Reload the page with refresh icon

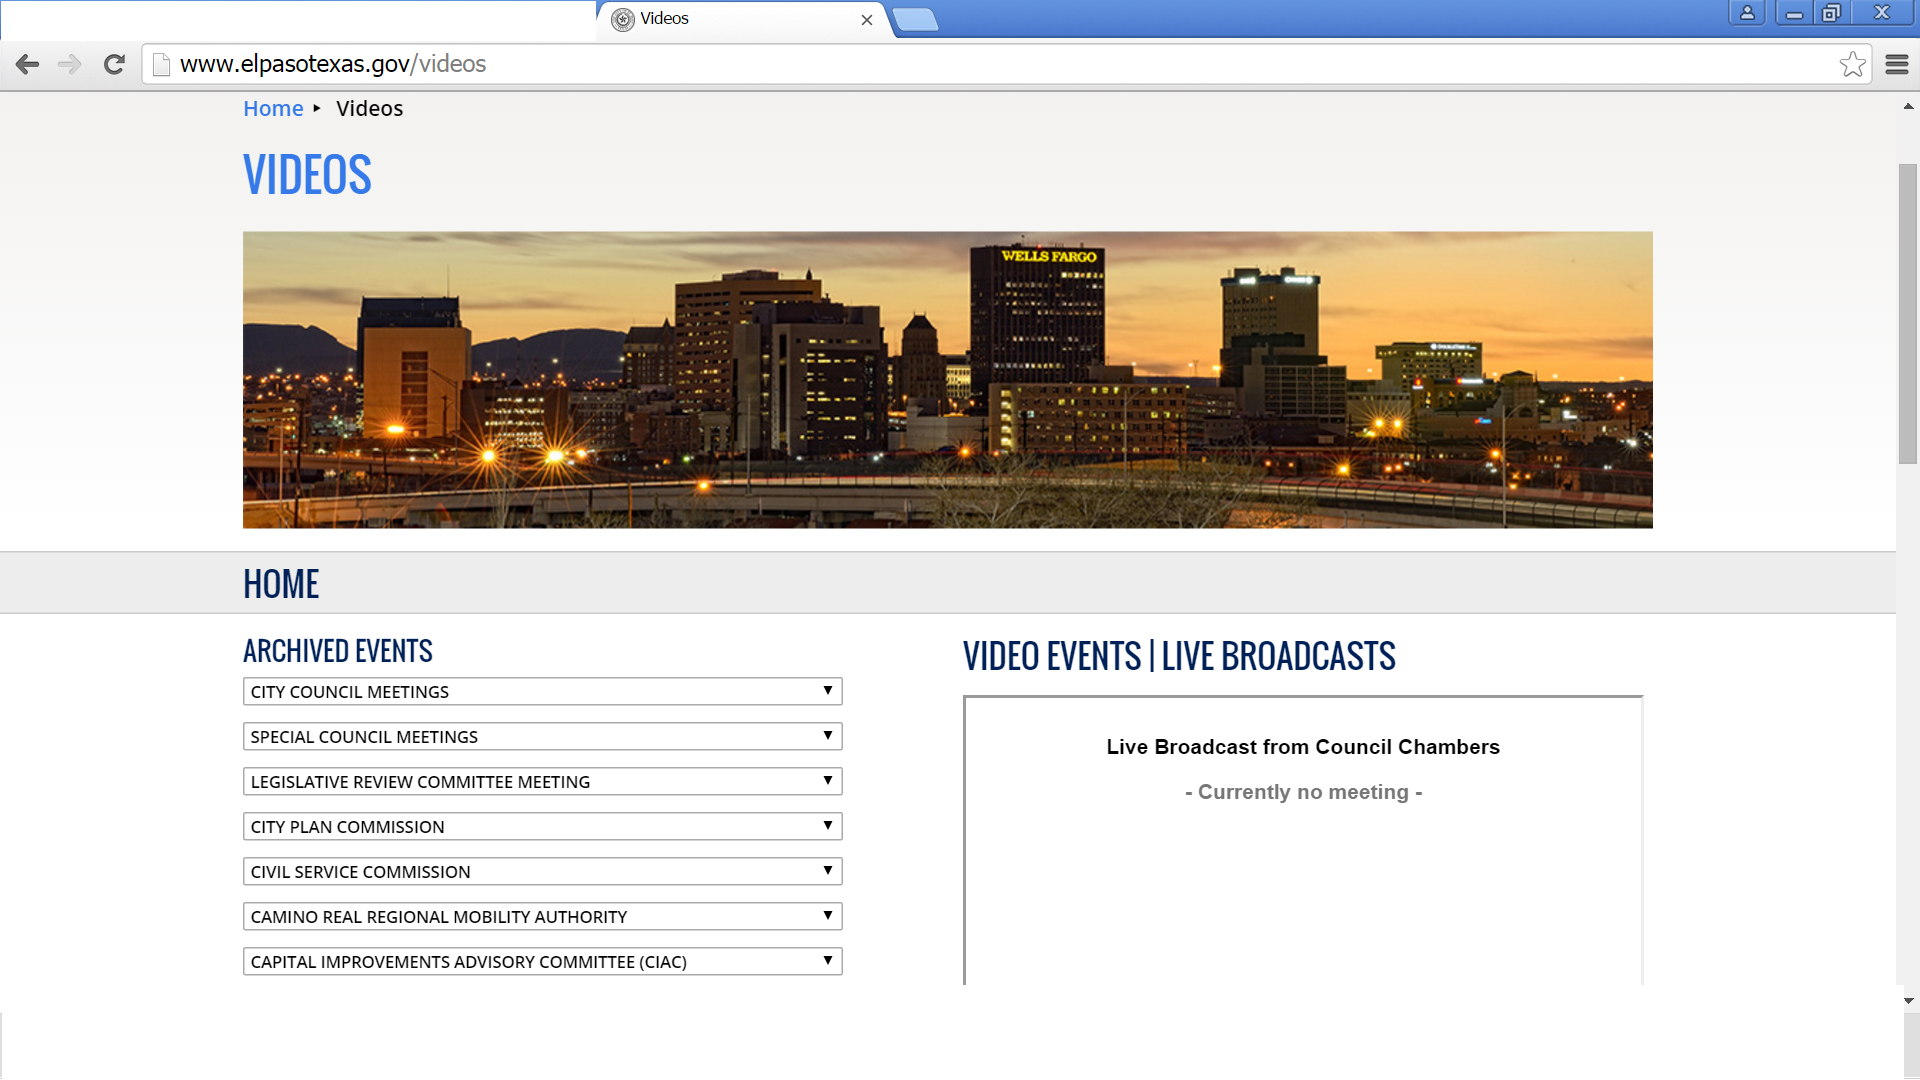coord(114,64)
